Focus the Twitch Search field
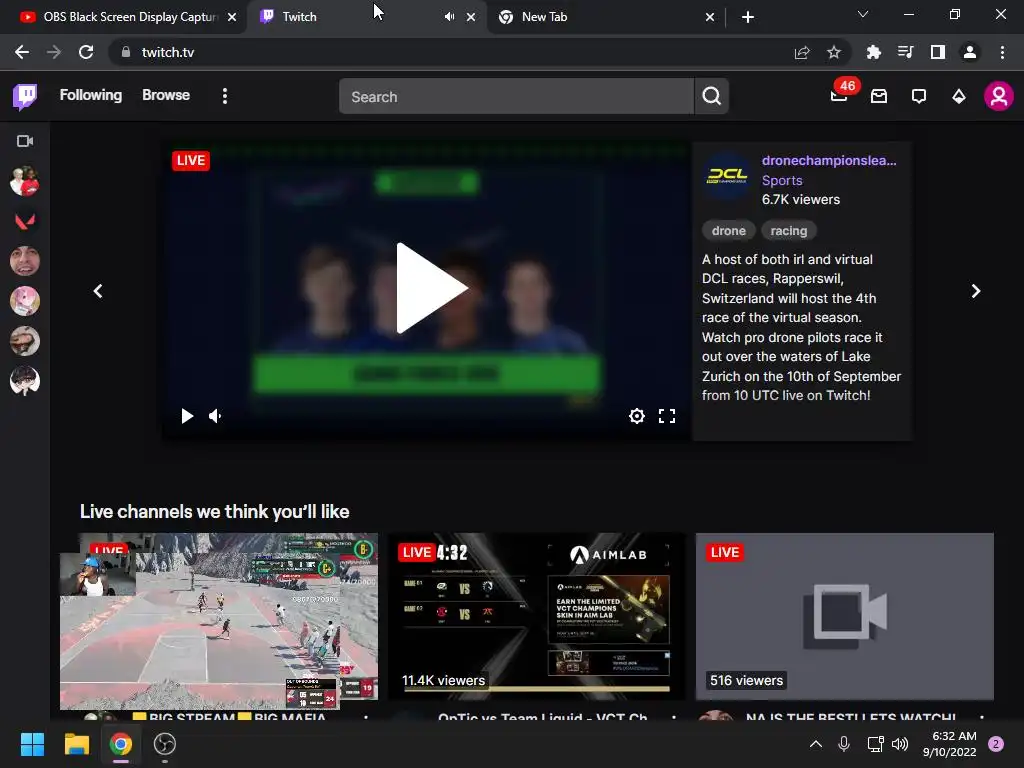 tap(516, 97)
